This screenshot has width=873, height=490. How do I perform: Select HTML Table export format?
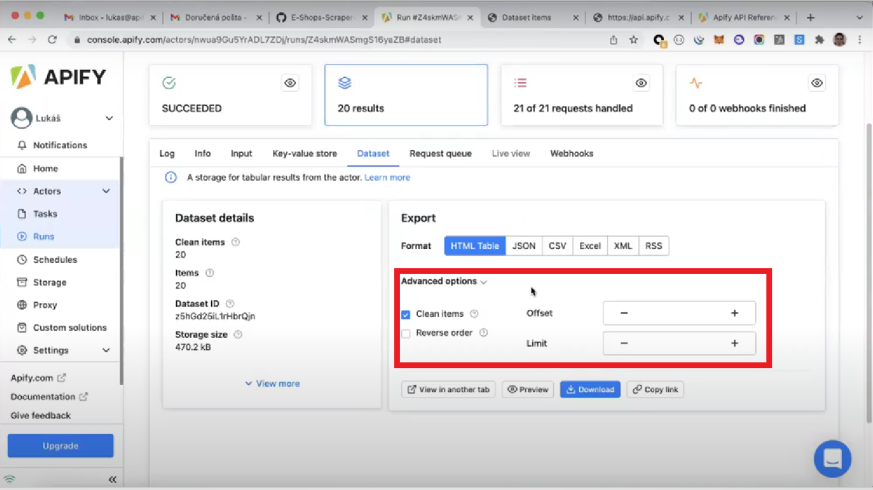pos(475,246)
